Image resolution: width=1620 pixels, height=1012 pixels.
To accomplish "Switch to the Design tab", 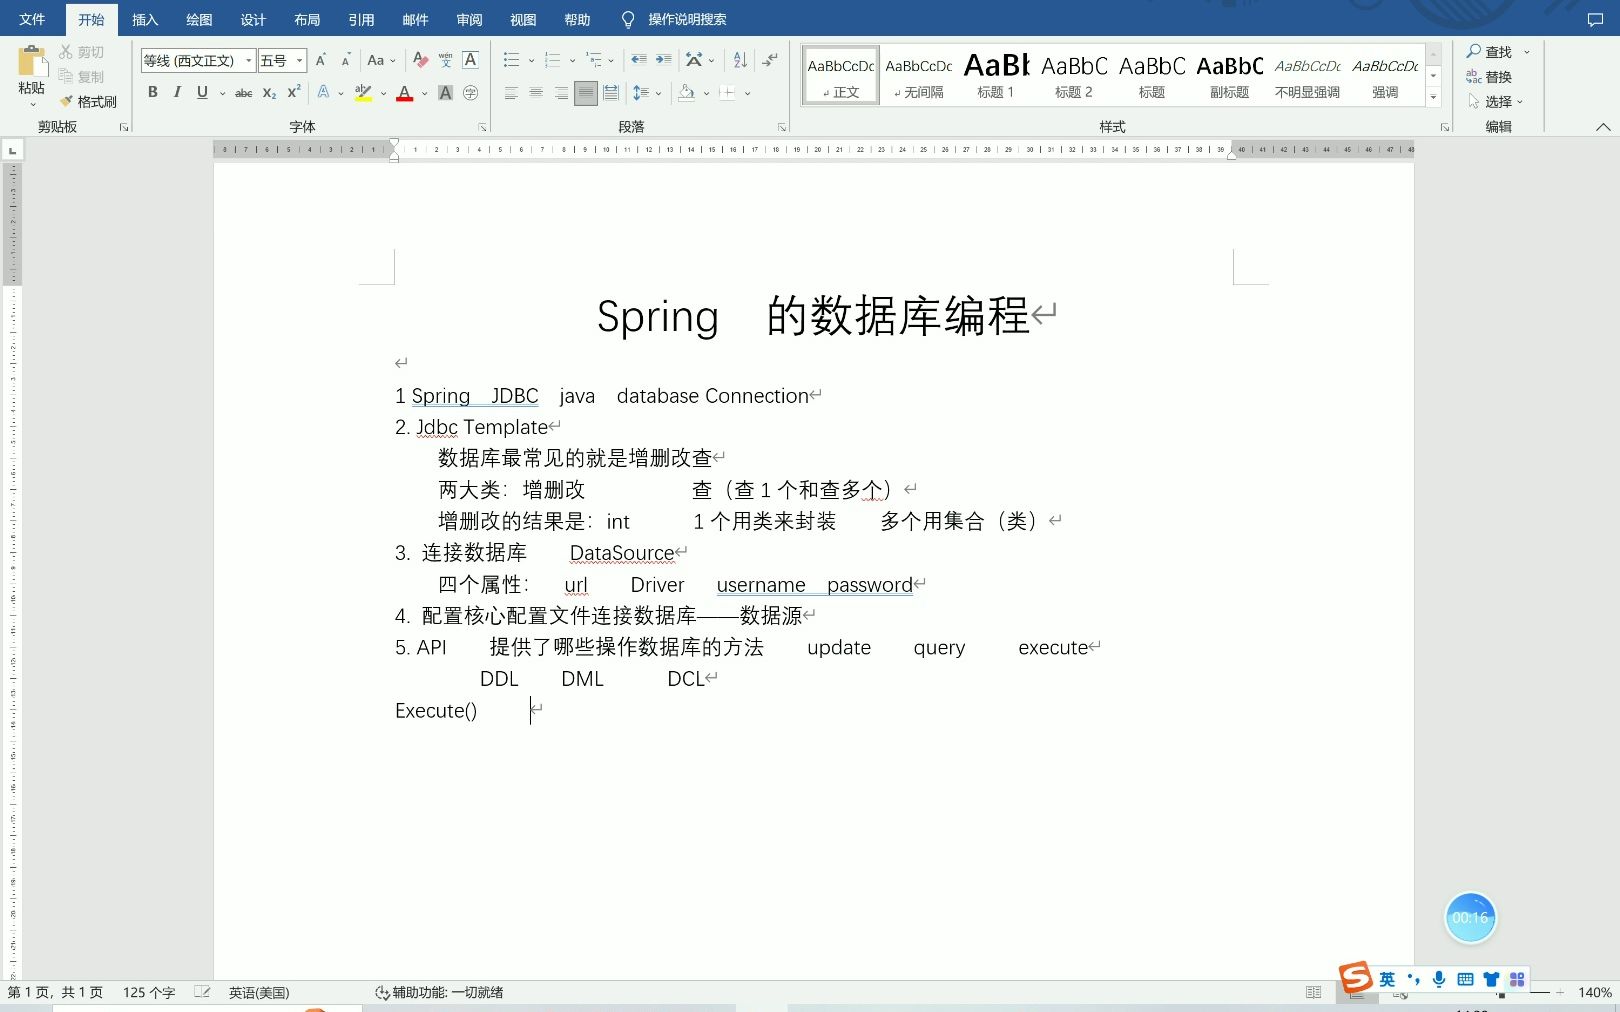I will point(253,19).
